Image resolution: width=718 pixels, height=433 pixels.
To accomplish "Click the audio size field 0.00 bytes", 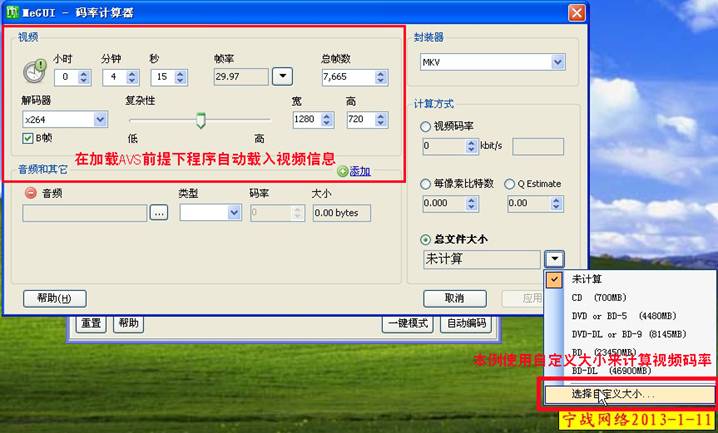I will click(342, 213).
